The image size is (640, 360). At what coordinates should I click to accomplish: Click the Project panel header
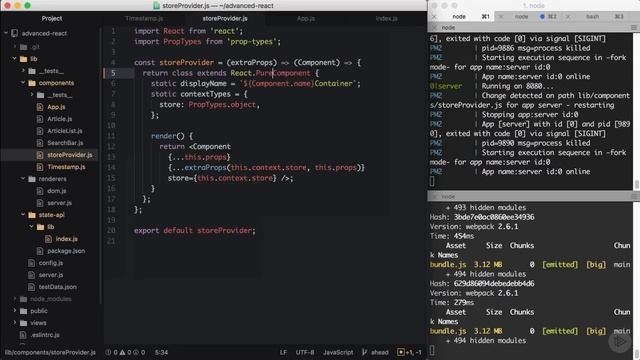pyautogui.click(x=52, y=18)
